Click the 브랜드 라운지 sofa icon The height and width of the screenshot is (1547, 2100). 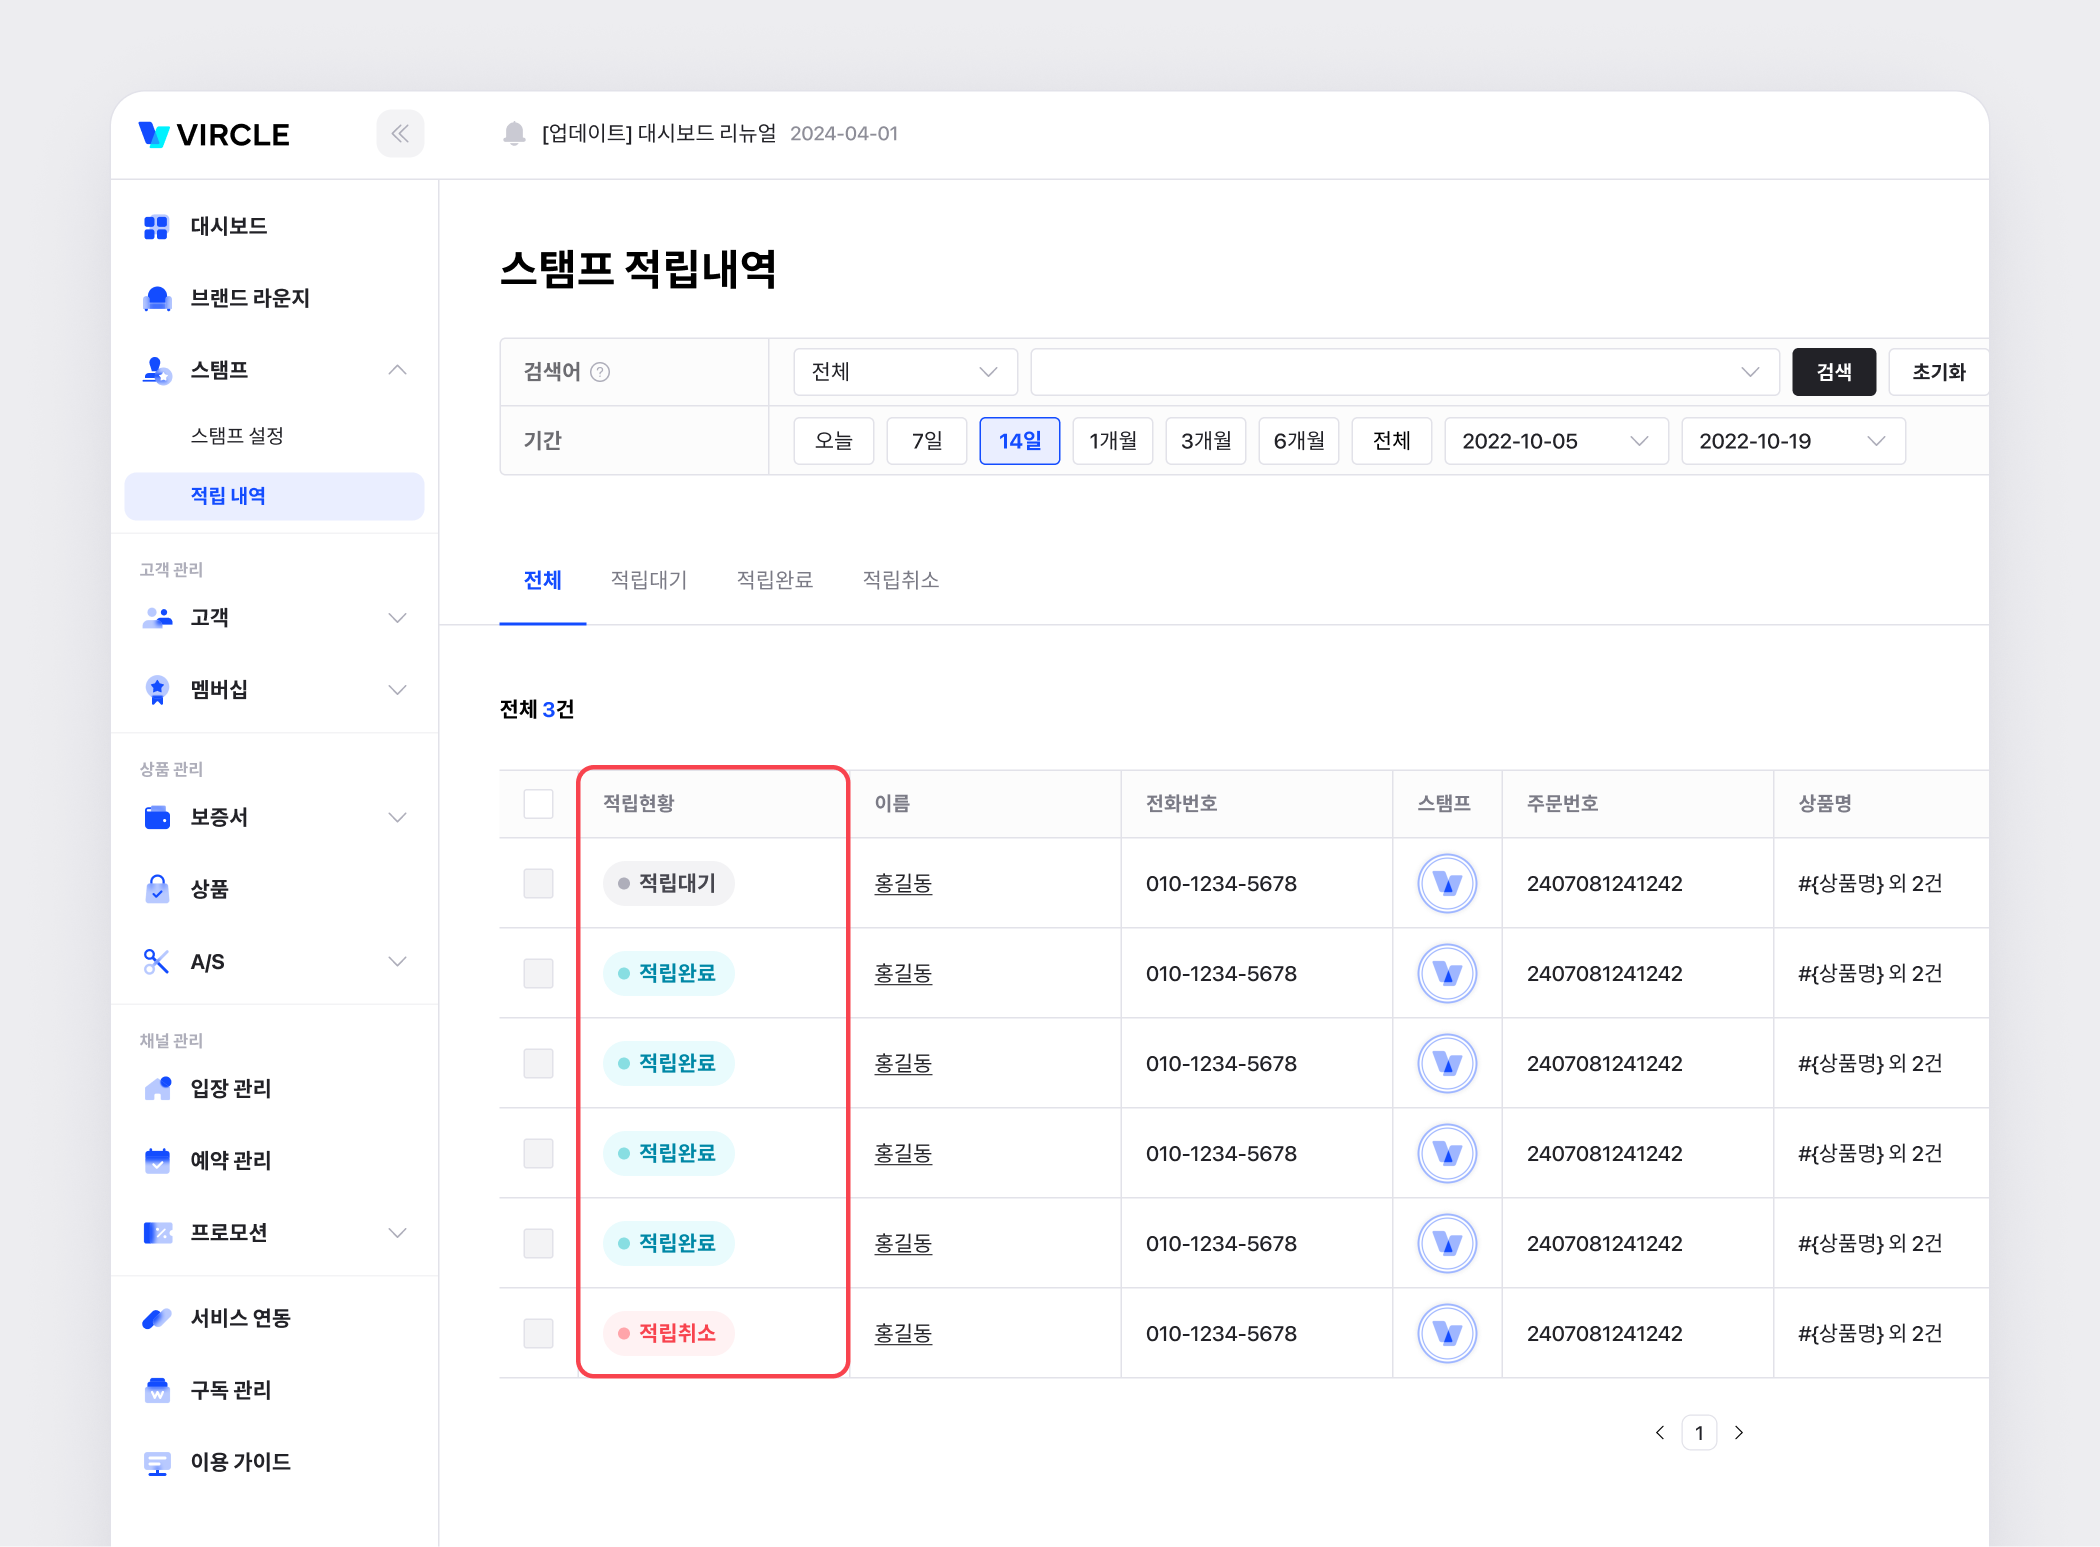157,299
